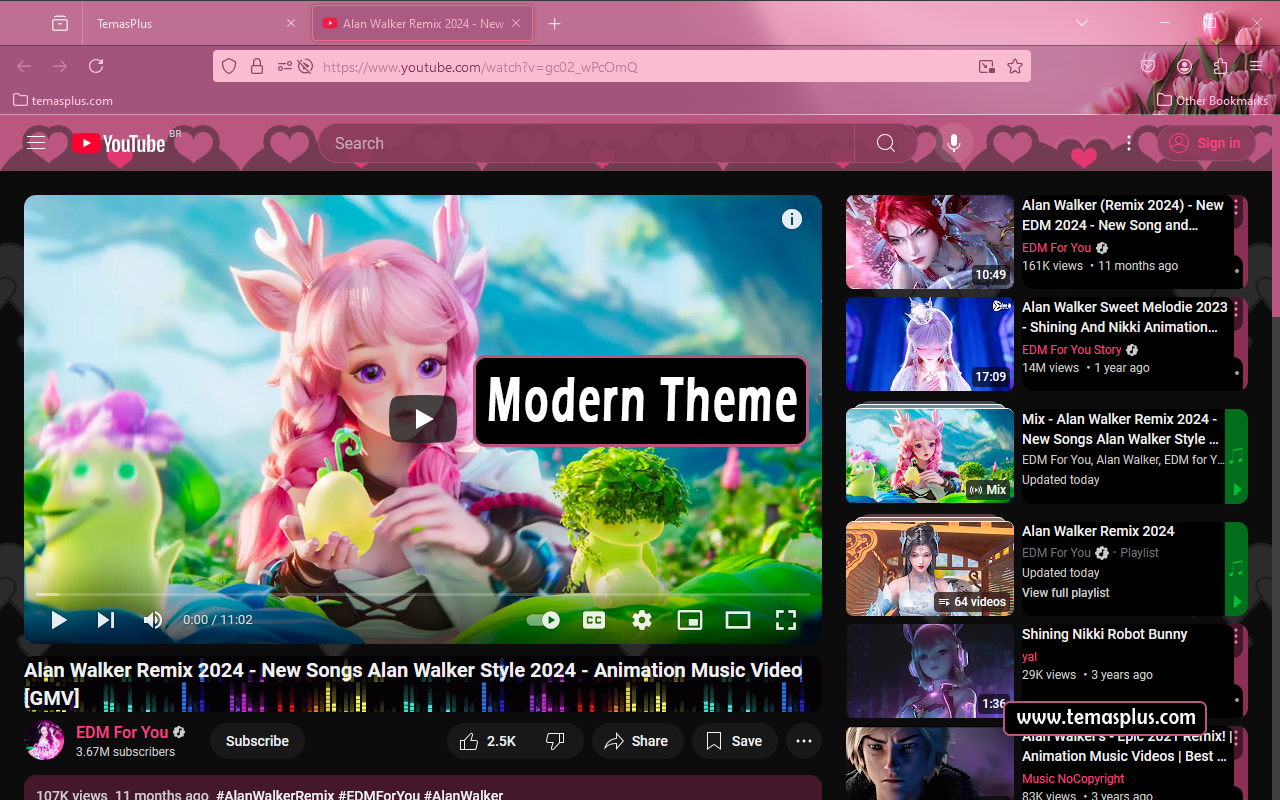This screenshot has height=800, width=1280.
Task: Seek on the video progress bar
Action: (423, 594)
